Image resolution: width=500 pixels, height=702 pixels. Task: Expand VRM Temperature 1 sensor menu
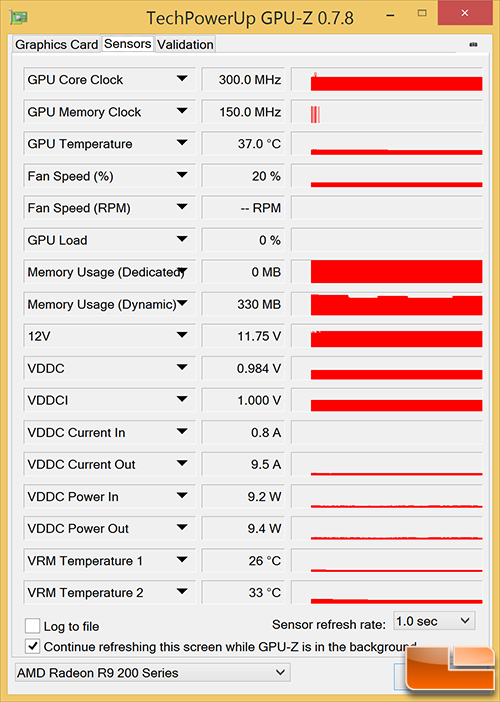pos(182,559)
